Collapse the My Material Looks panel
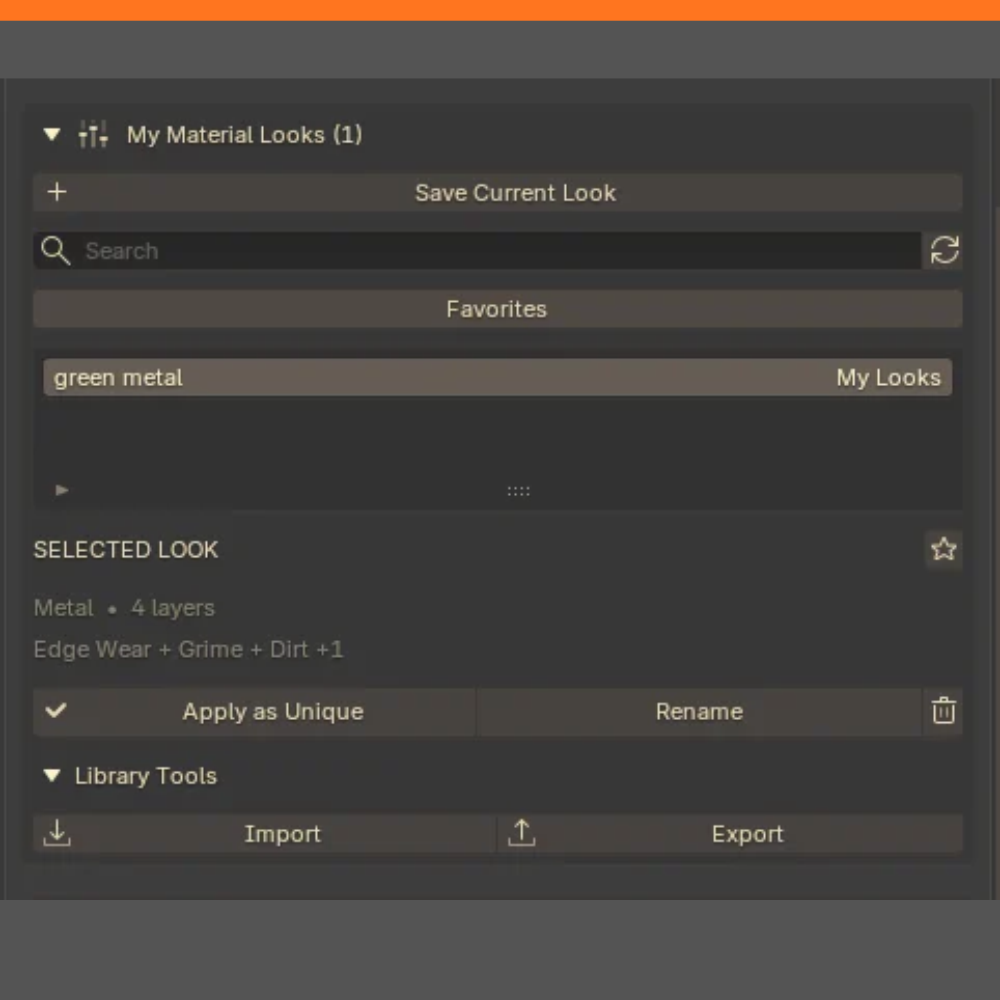1000x1000 pixels. [52, 135]
